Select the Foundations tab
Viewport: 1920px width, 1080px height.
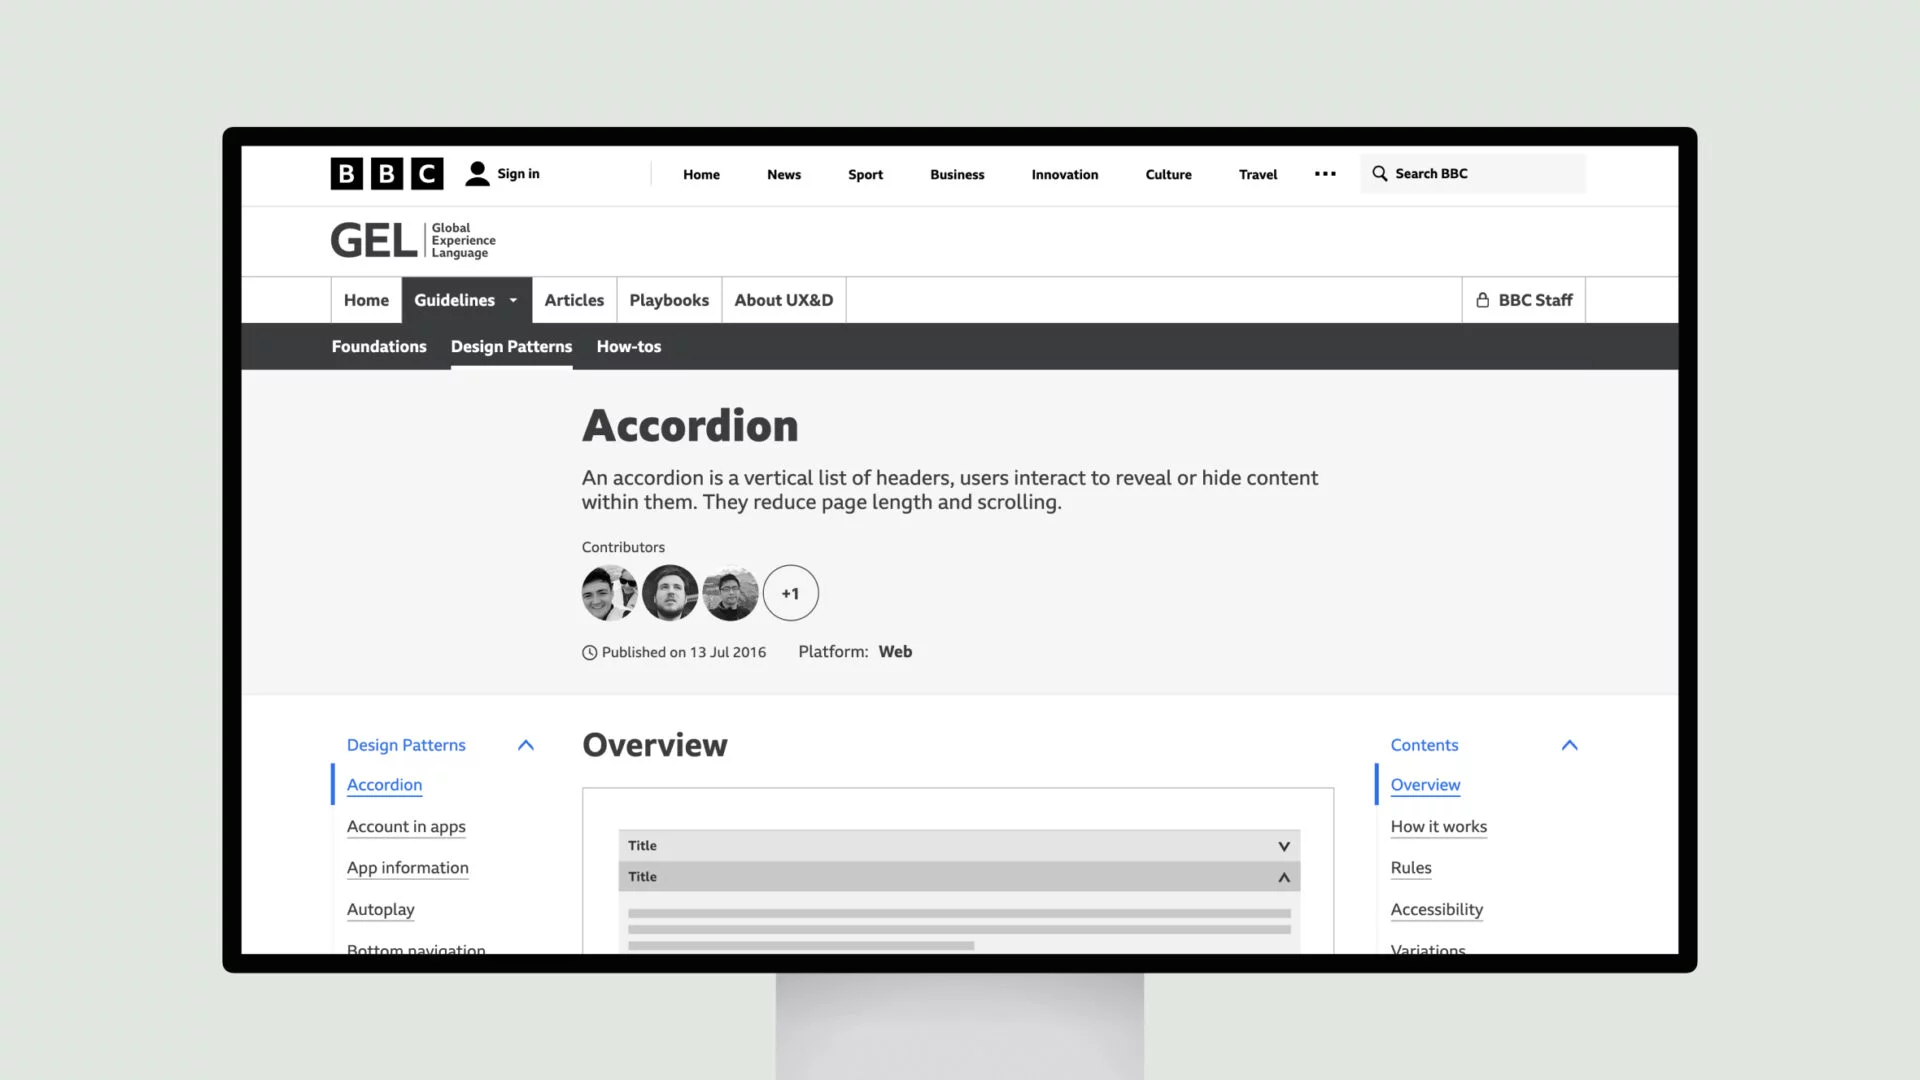tap(378, 345)
